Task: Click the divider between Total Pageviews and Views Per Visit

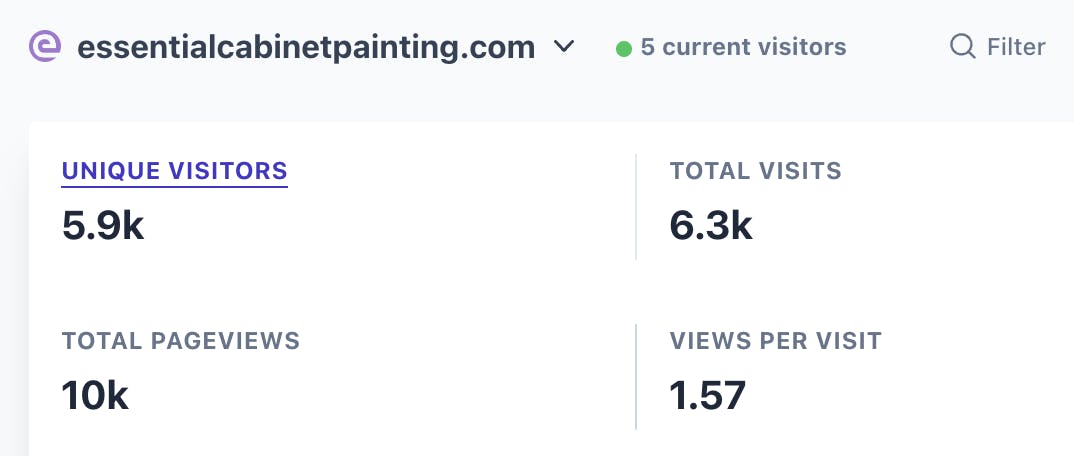Action: (636, 376)
